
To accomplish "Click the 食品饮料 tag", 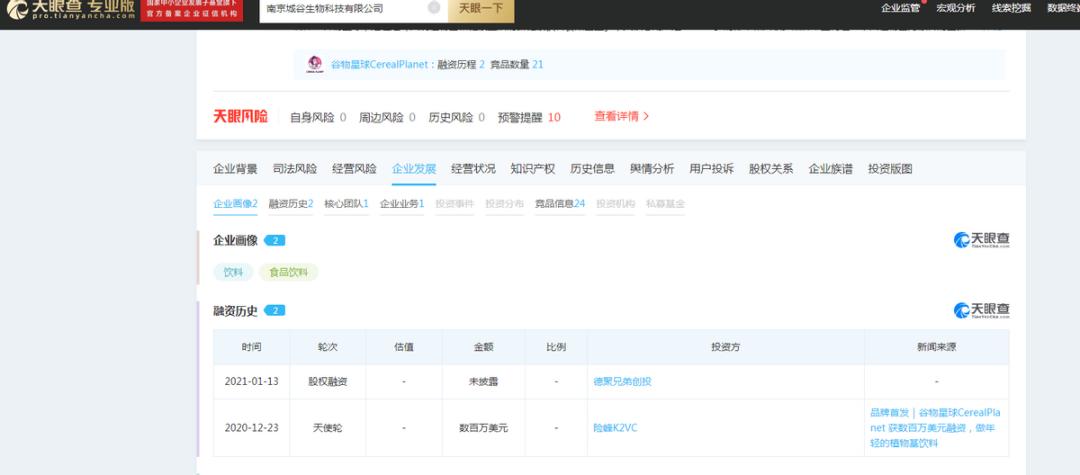I will click(x=288, y=272).
